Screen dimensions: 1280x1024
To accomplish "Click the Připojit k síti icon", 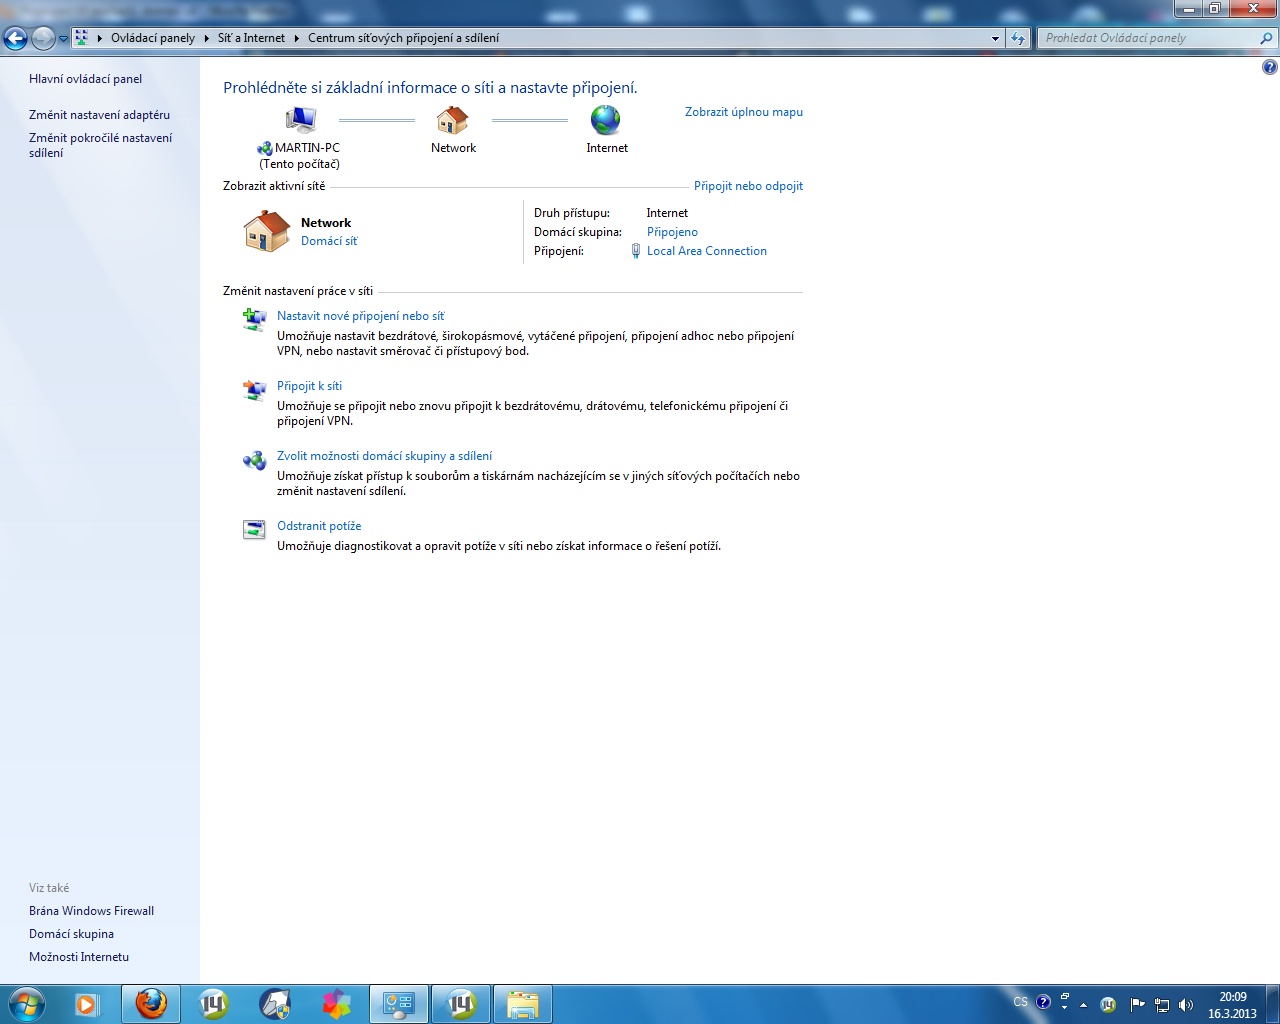I will click(254, 390).
